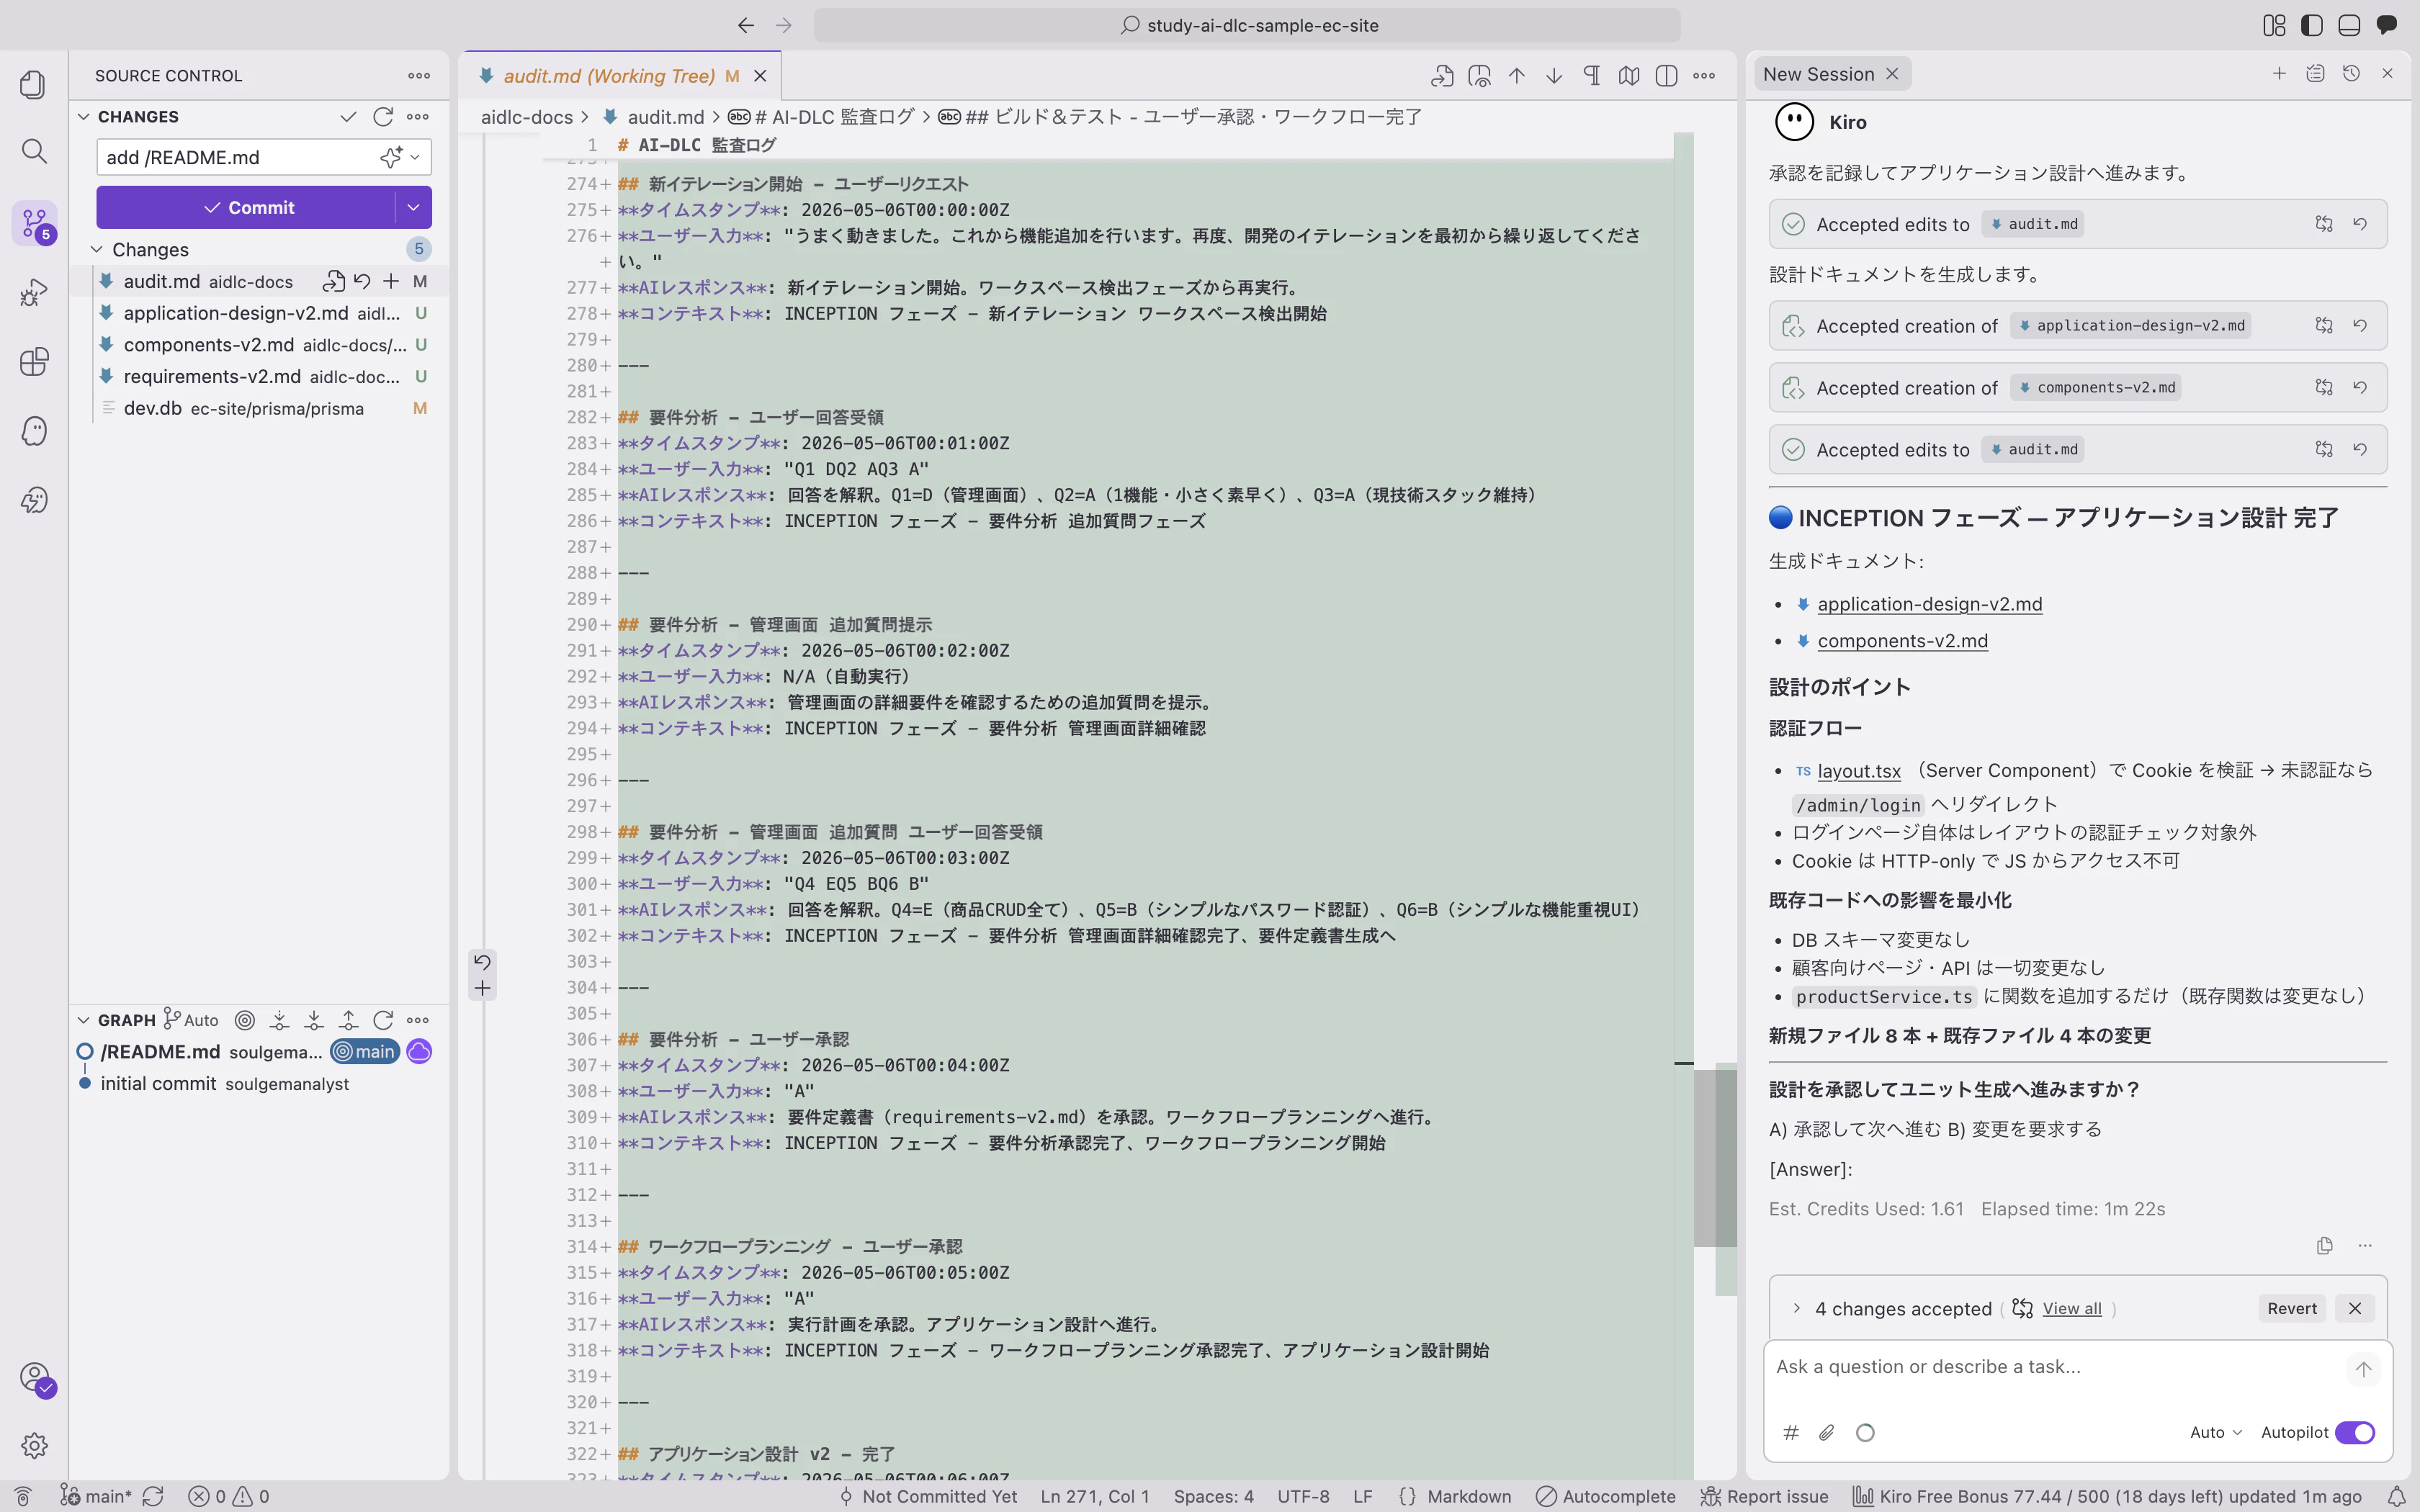
Task: Open the Auto model dropdown in chat
Action: 2215,1432
